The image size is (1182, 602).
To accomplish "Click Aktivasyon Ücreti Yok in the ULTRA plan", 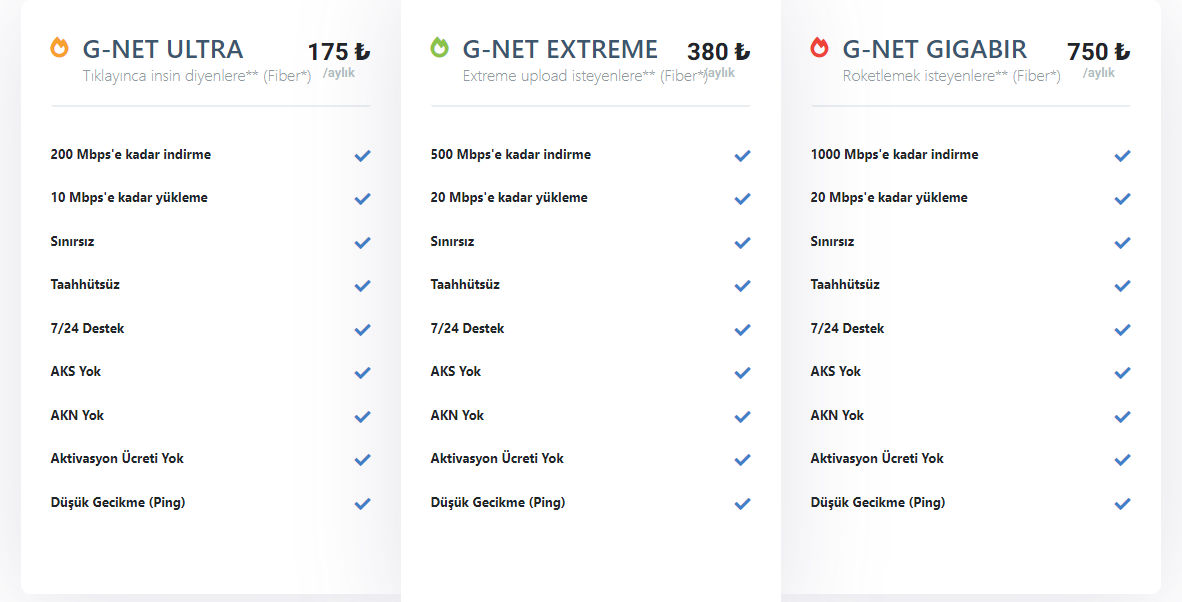I will tap(117, 458).
